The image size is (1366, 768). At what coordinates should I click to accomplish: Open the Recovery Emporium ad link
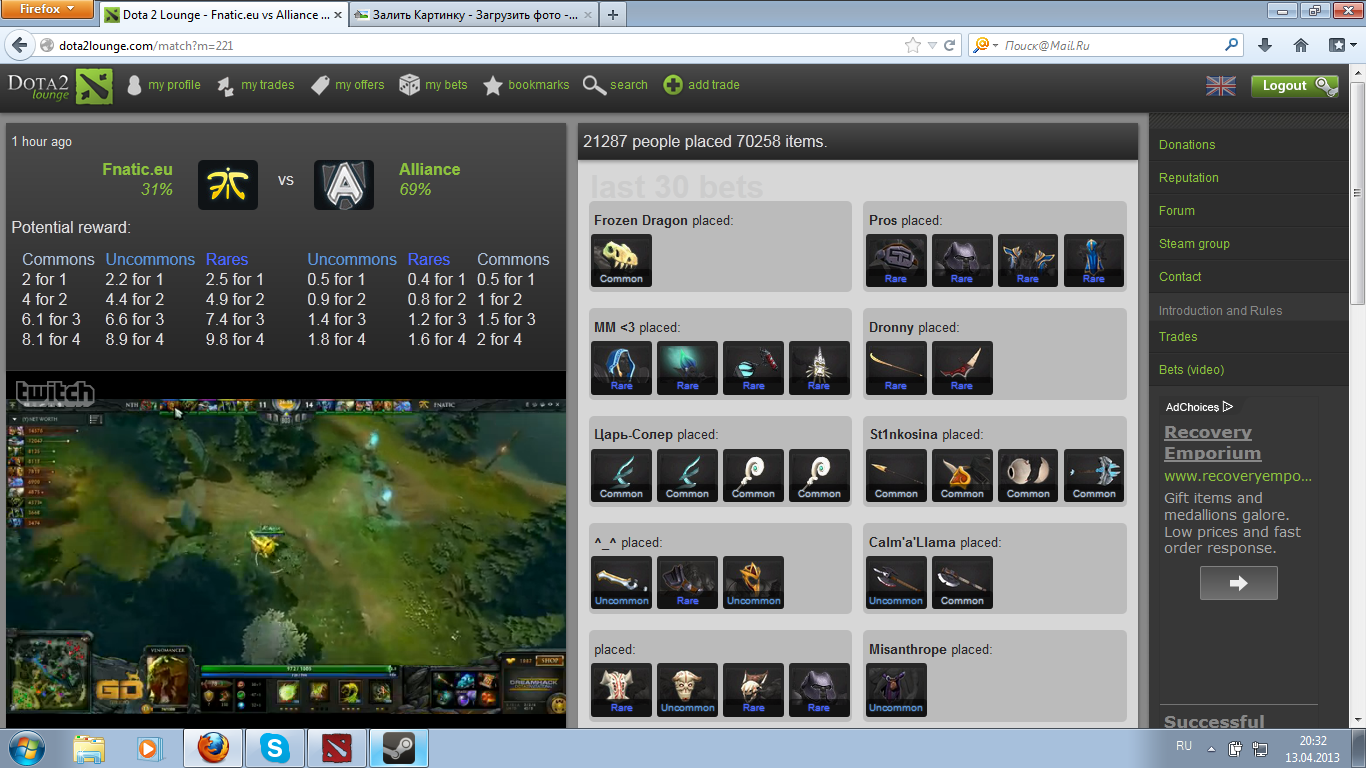click(1213, 443)
